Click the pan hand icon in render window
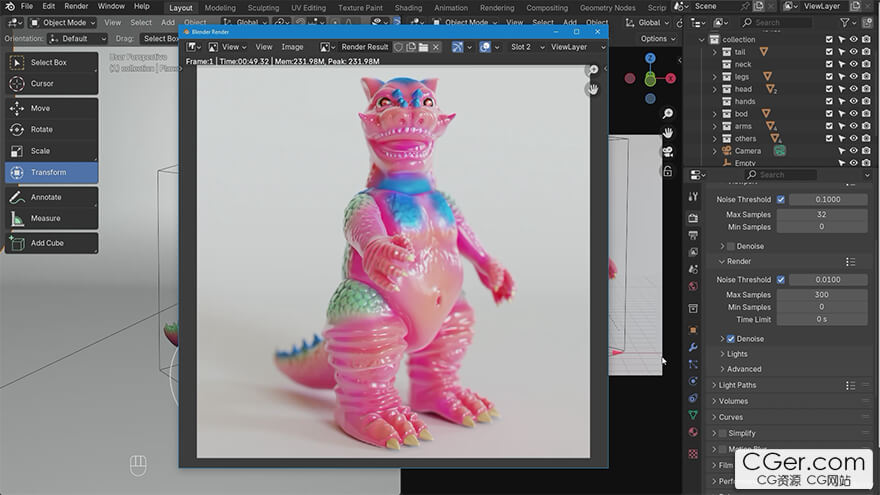Image resolution: width=880 pixels, height=495 pixels. (593, 89)
